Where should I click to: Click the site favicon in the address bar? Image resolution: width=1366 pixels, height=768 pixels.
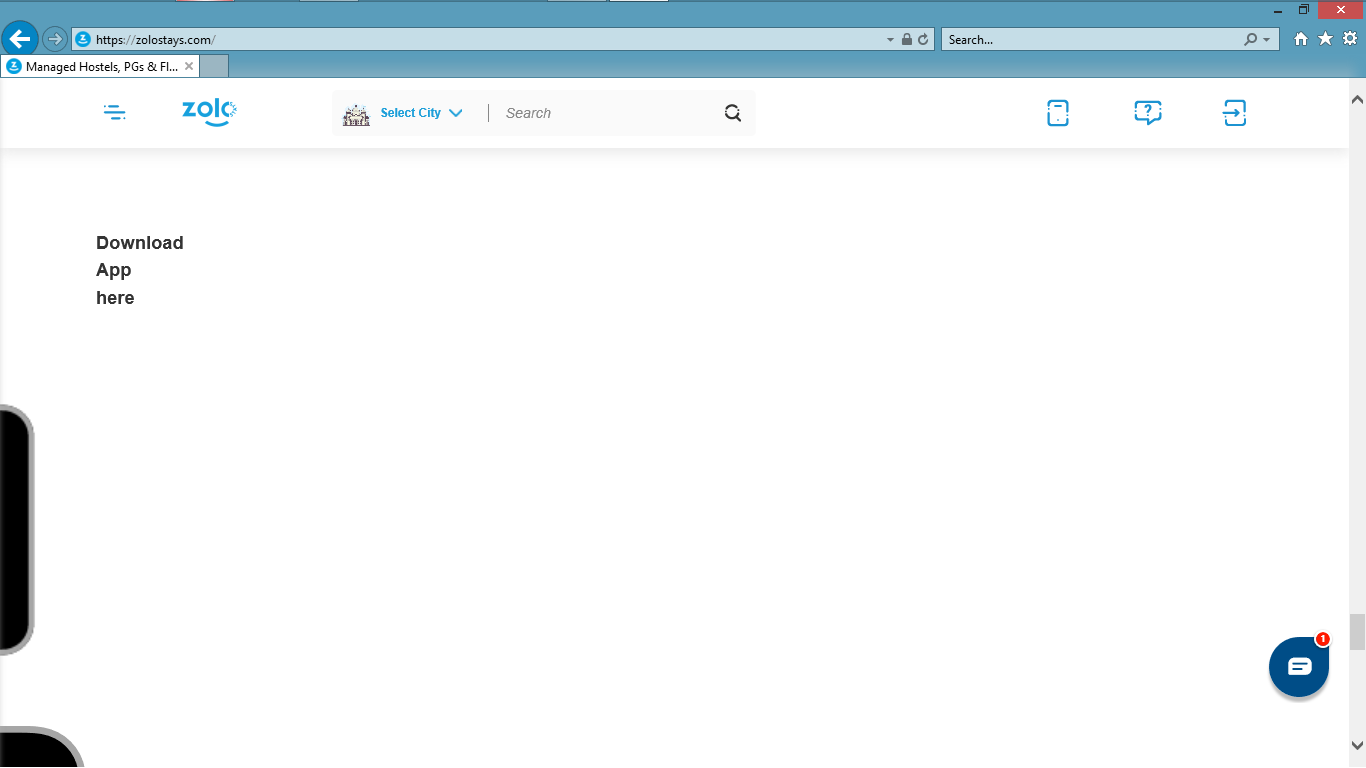tap(83, 40)
